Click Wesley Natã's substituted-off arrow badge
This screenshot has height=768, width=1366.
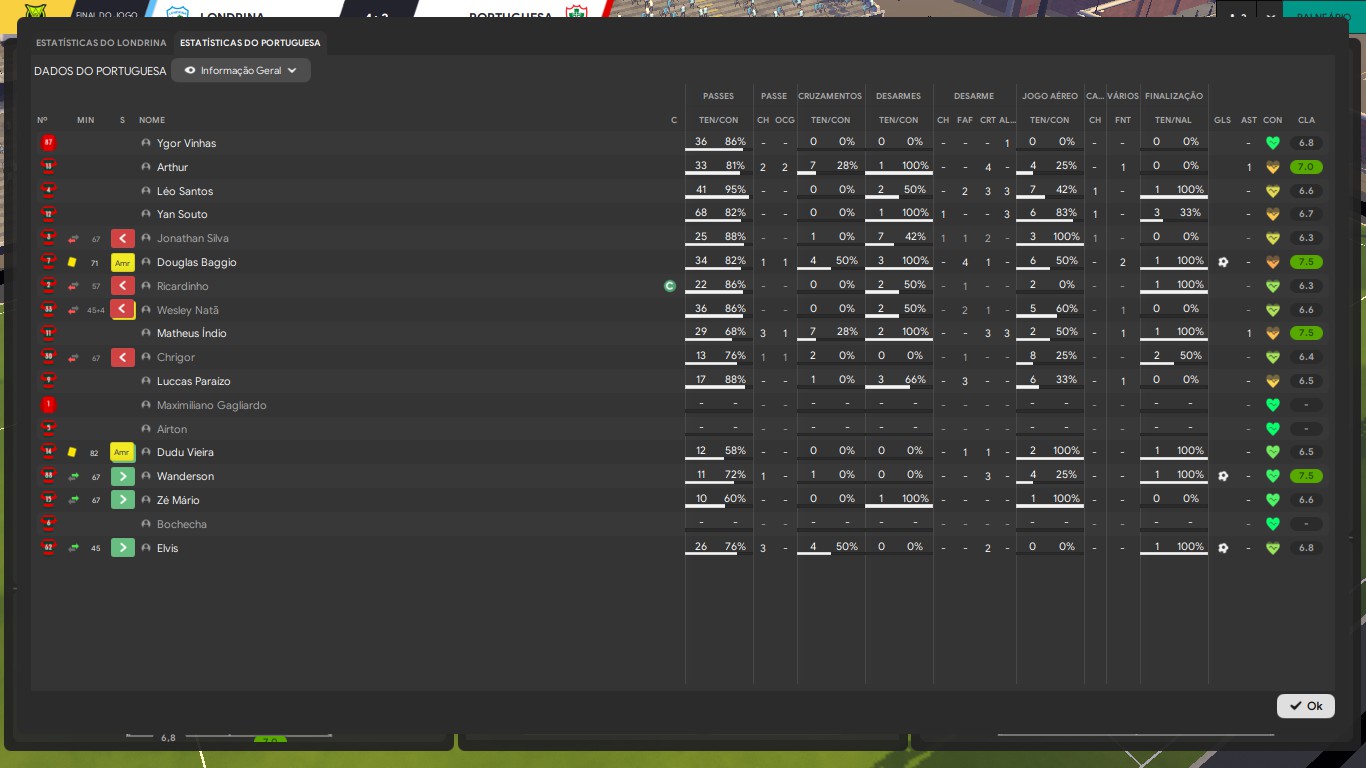pos(123,310)
